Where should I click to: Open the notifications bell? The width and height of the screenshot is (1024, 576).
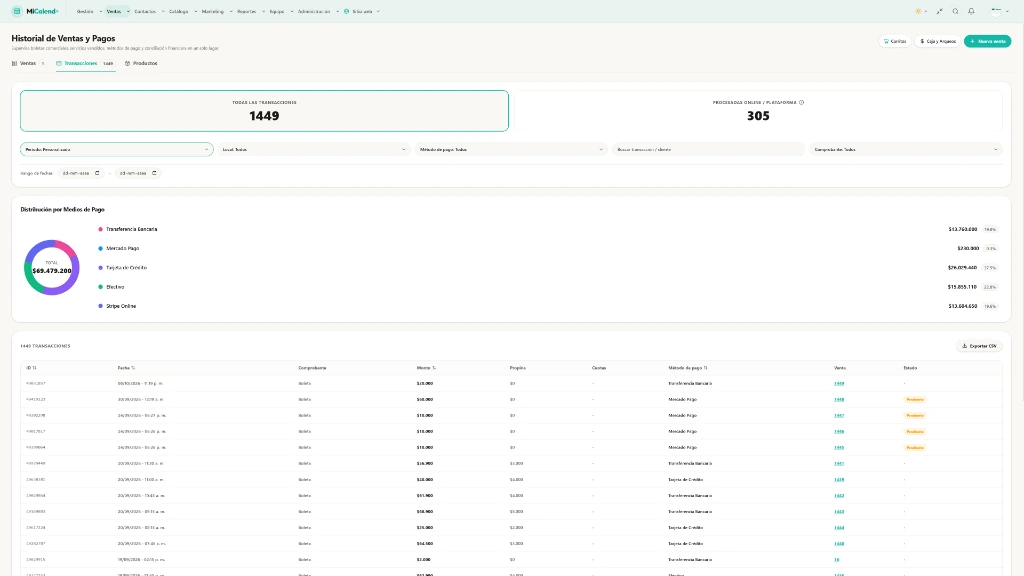(x=971, y=11)
